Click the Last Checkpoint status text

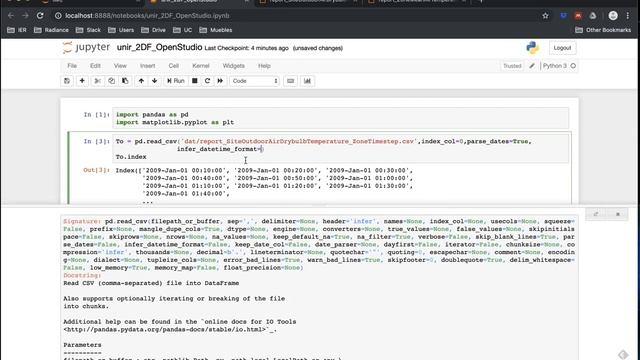coord(246,48)
